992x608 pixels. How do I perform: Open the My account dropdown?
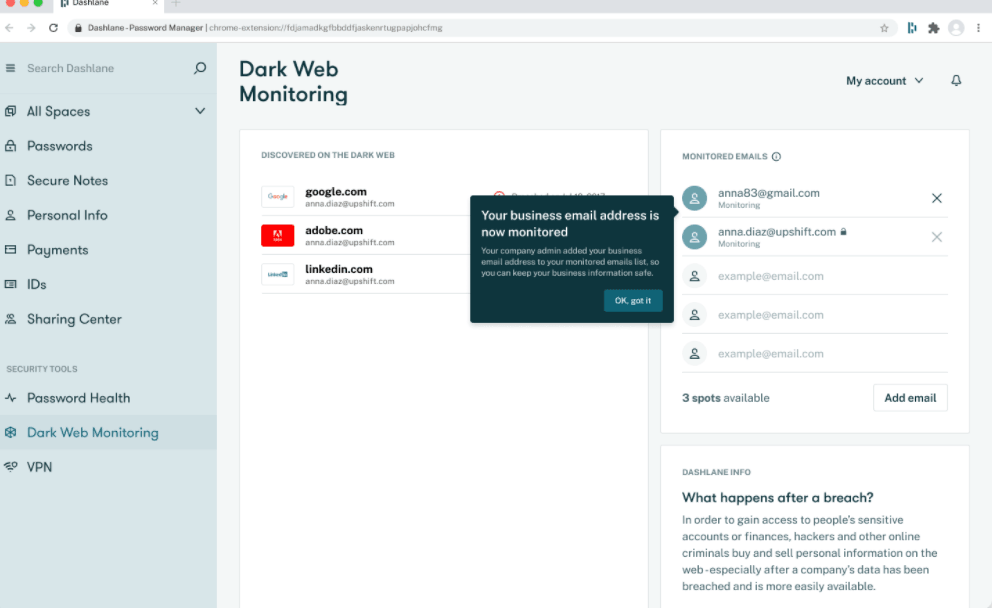[884, 80]
